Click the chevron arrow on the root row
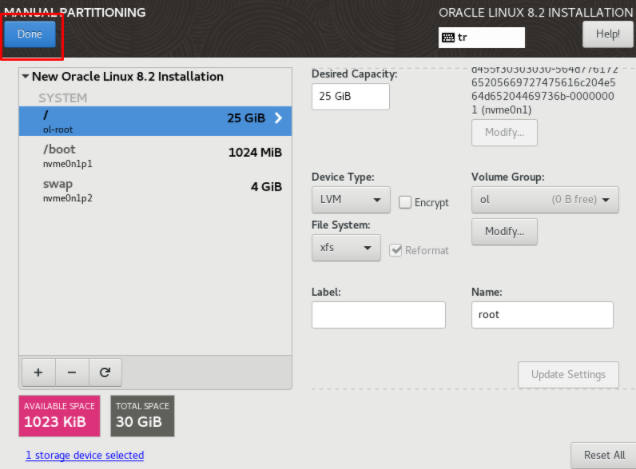 click(x=278, y=118)
